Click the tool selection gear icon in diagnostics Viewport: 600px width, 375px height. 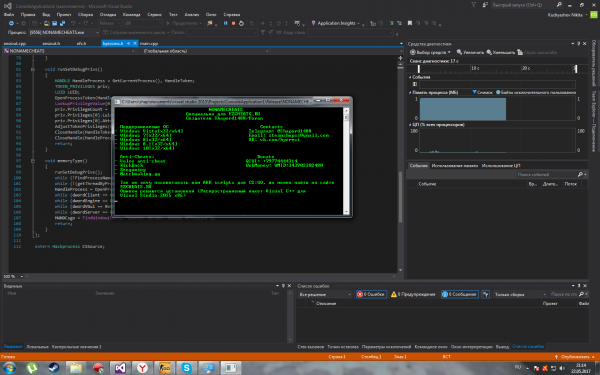[412, 52]
